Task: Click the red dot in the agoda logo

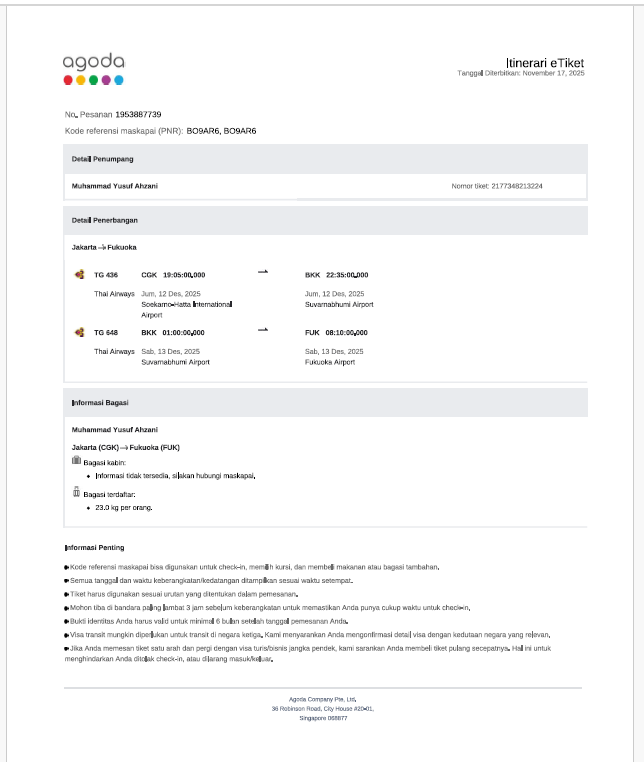Action: click(x=68, y=79)
